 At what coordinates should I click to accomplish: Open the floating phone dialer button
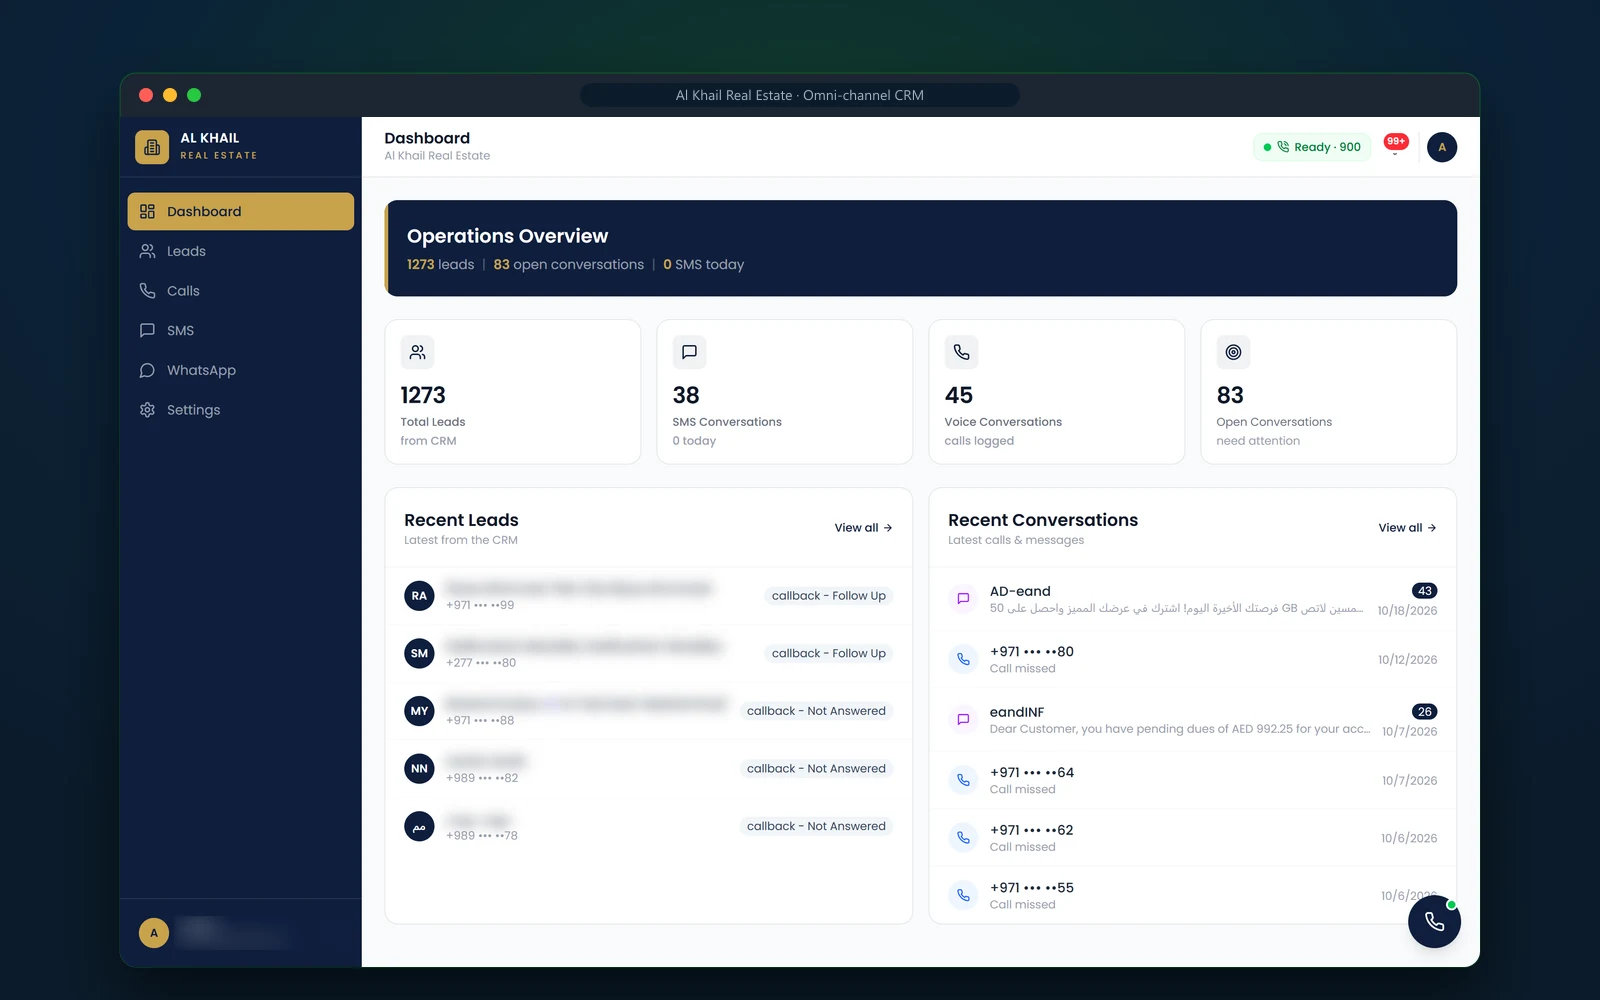pos(1434,922)
